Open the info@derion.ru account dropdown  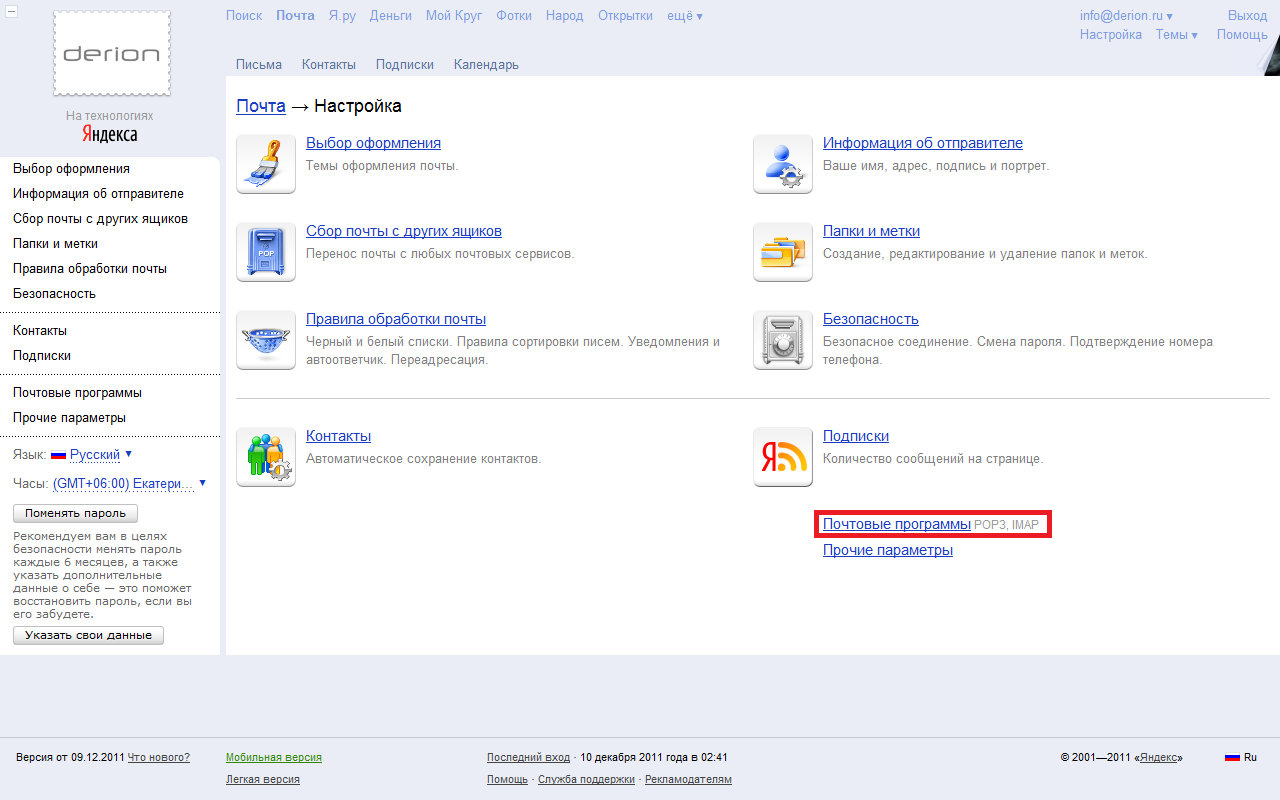point(1126,16)
